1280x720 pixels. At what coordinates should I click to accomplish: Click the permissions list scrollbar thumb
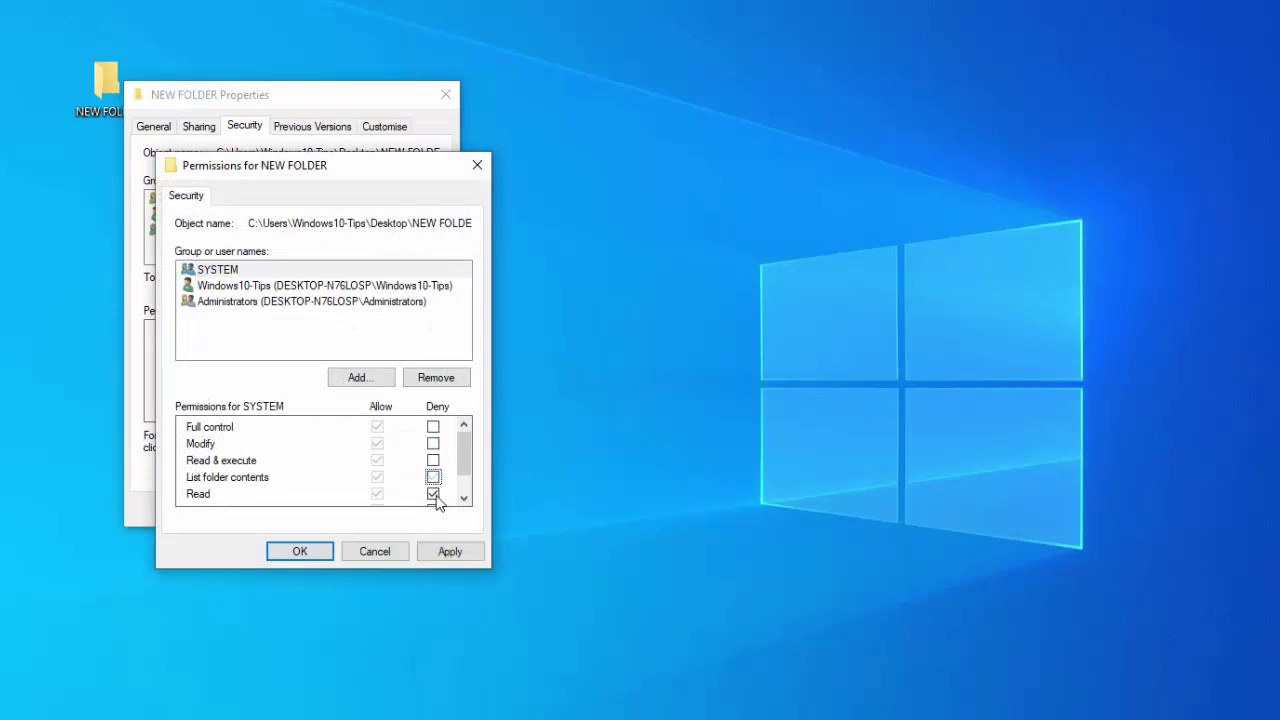coord(463,454)
